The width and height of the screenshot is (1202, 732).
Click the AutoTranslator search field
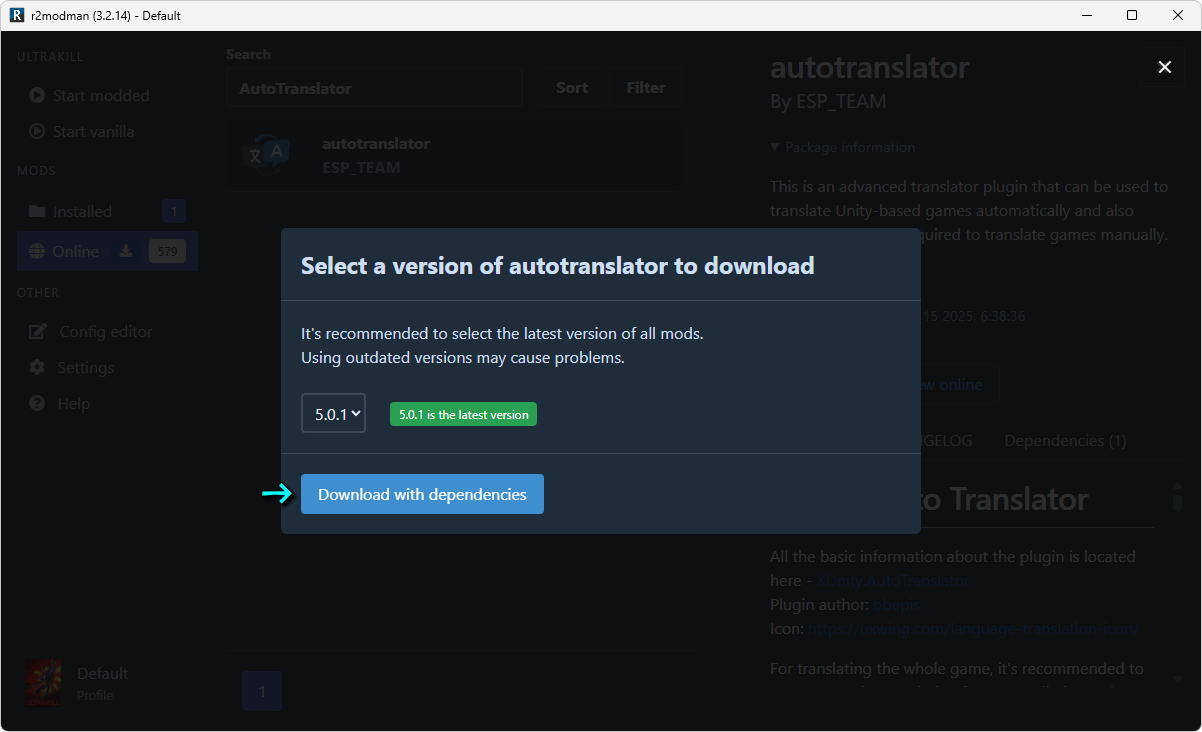tap(374, 88)
